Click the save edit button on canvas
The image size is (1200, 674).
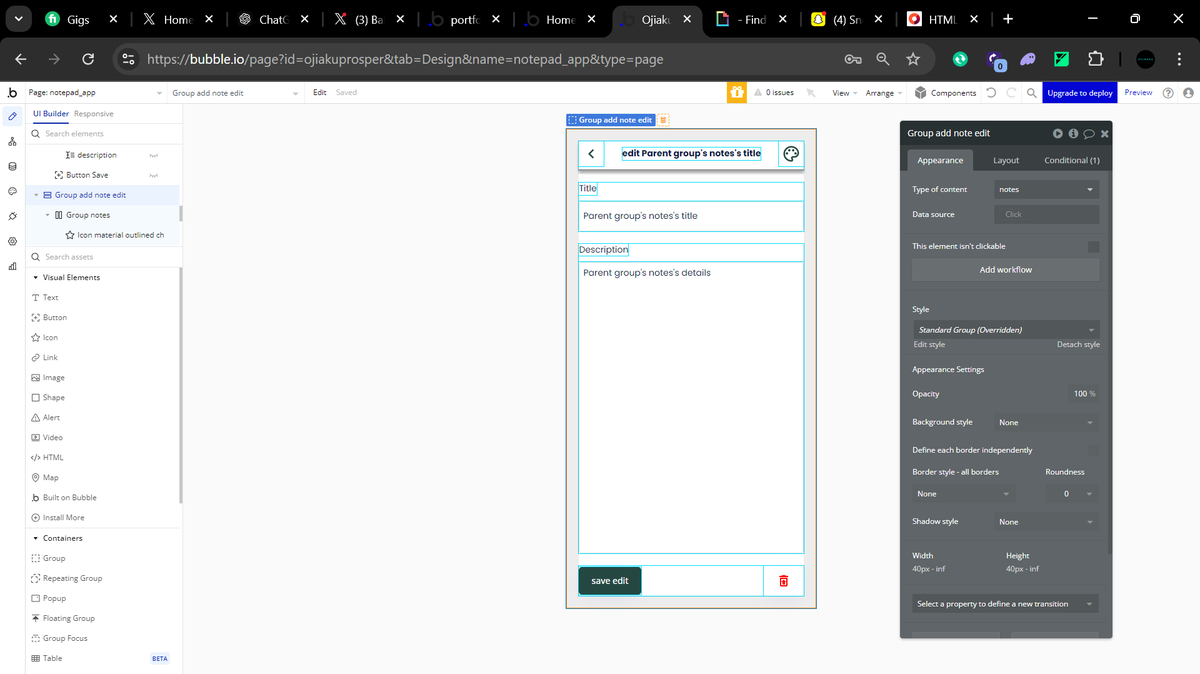coord(610,581)
